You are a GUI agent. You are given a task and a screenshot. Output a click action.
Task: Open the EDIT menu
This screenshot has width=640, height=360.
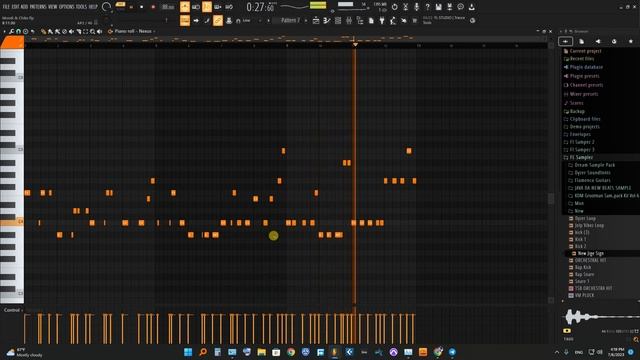[15, 7]
